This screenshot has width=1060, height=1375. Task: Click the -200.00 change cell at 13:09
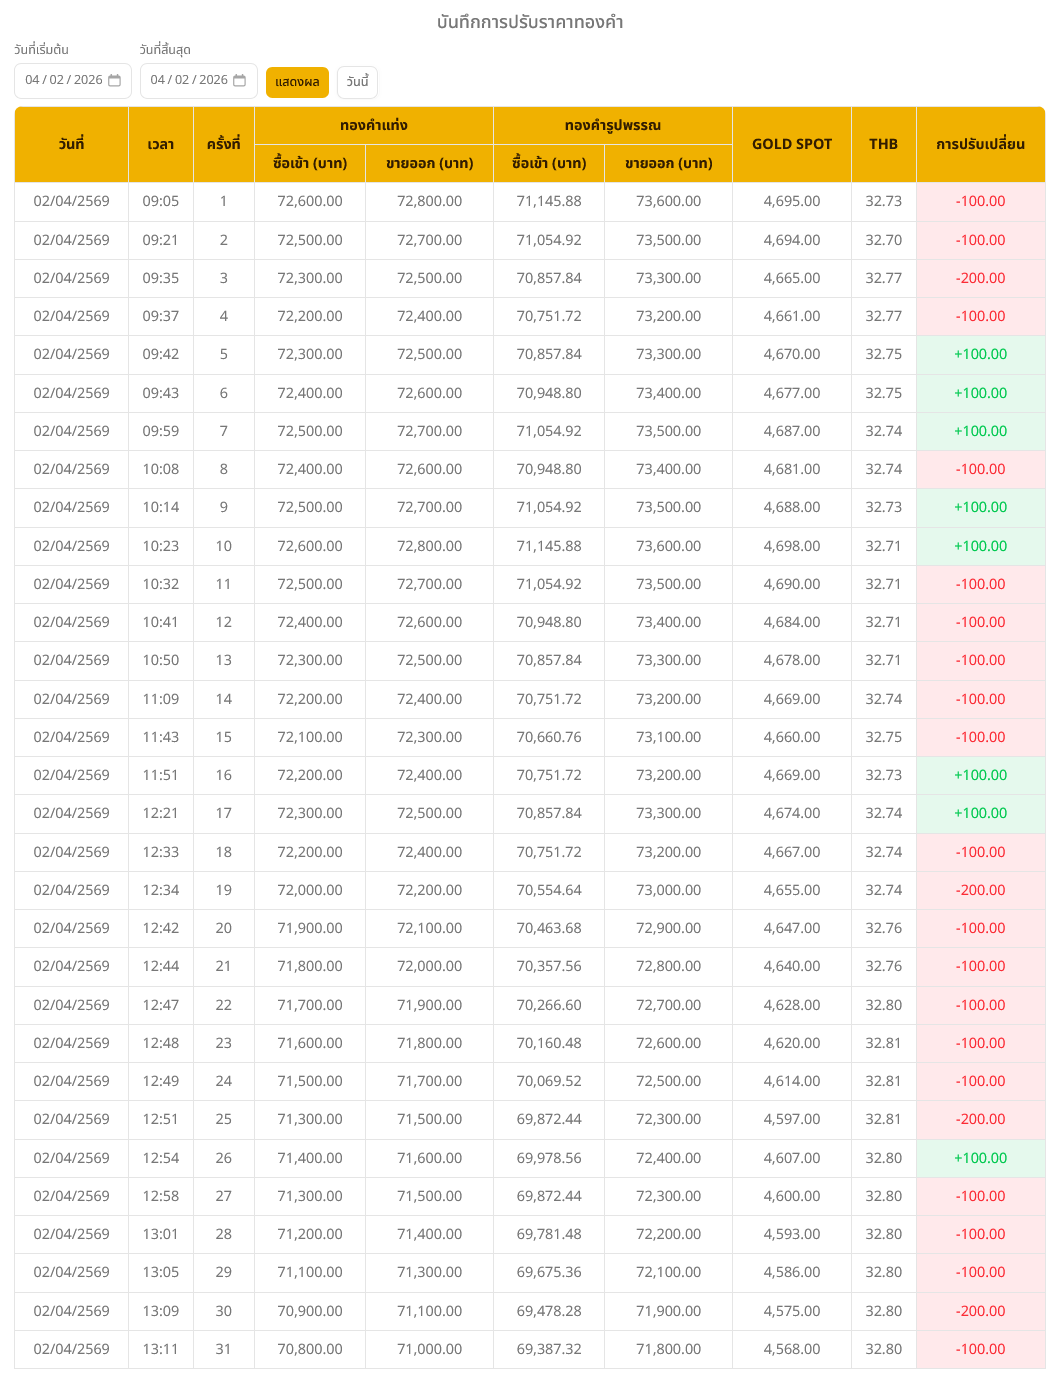click(980, 1311)
